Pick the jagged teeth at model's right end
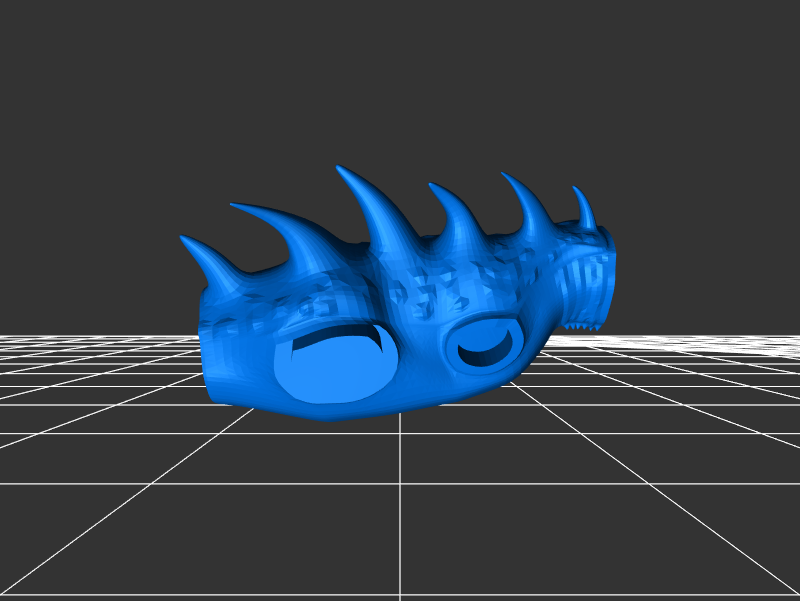Viewport: 800px width, 601px height. click(x=581, y=323)
